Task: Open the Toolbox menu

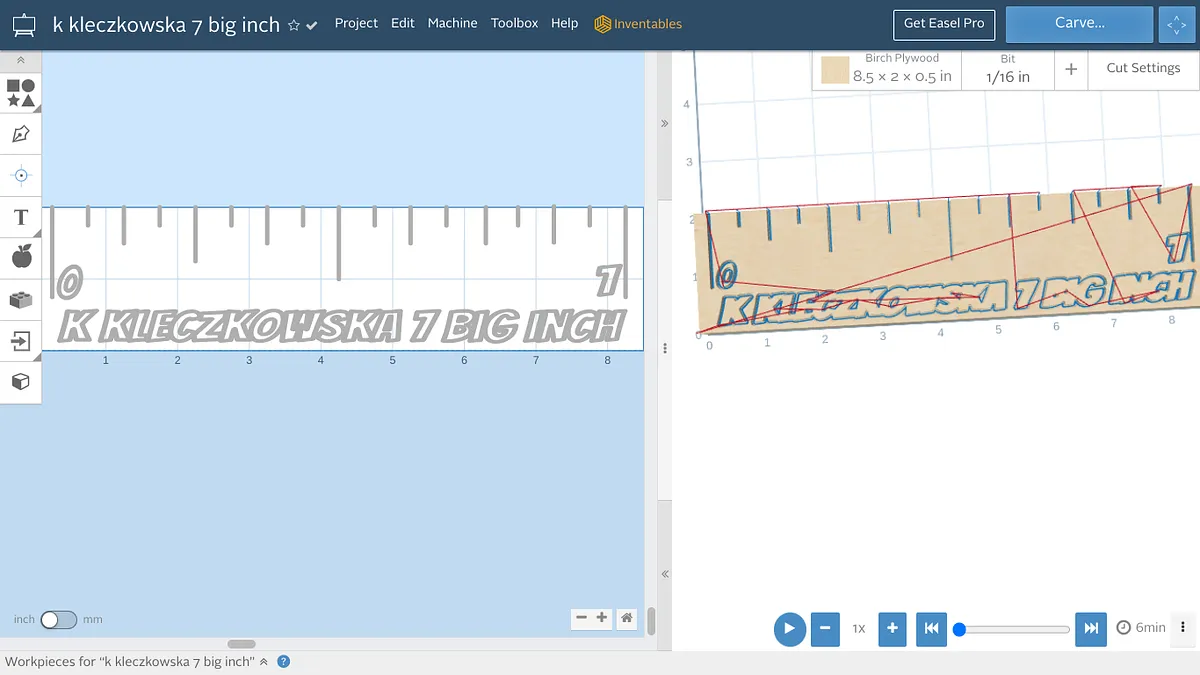Action: 514,23
